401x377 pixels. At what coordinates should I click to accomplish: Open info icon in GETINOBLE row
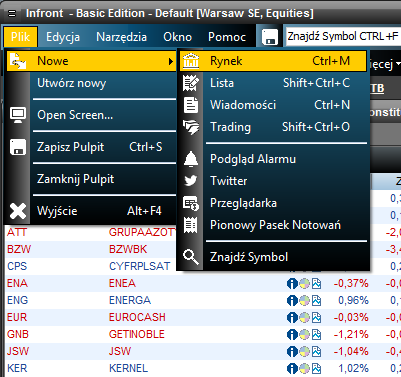[x=292, y=335]
